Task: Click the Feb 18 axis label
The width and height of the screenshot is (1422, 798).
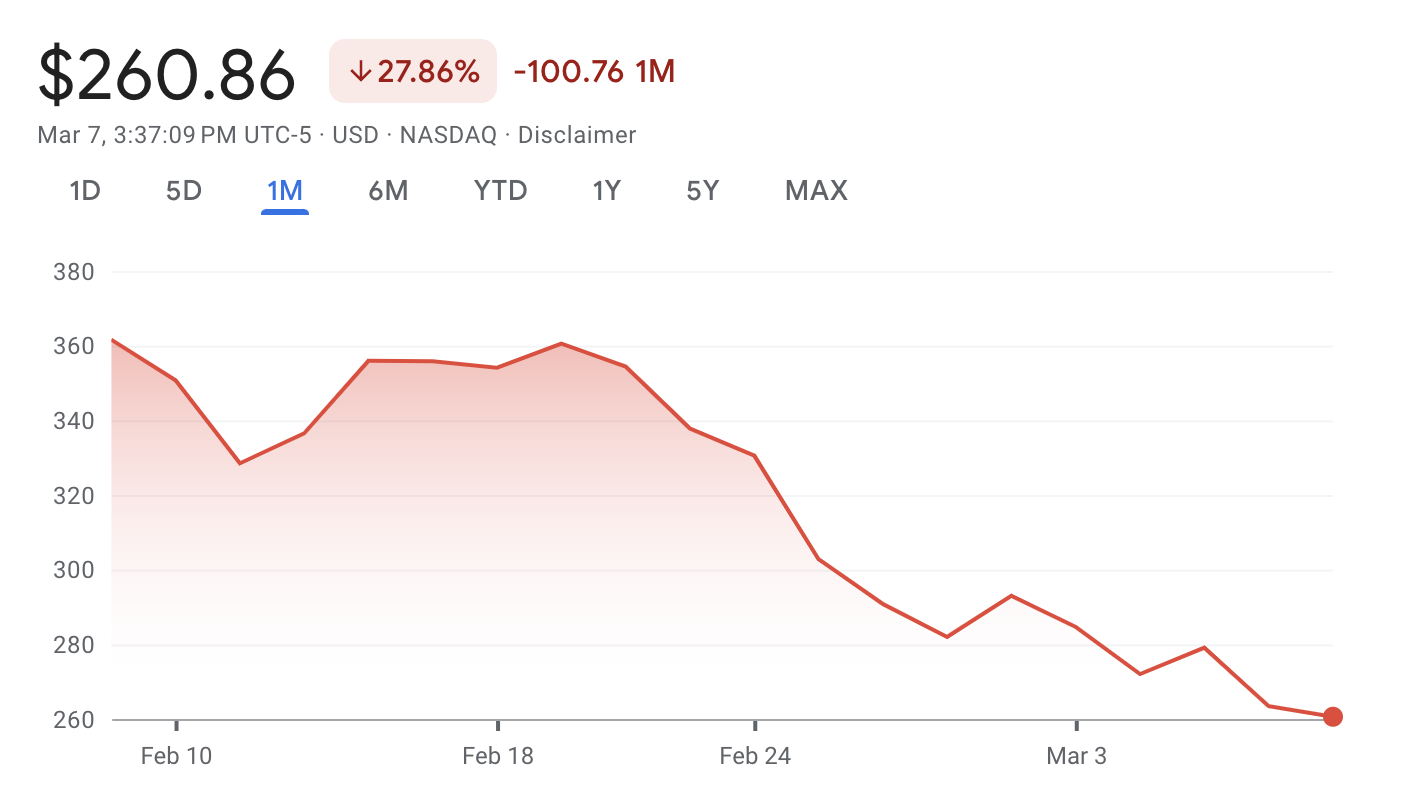Action: [498, 756]
